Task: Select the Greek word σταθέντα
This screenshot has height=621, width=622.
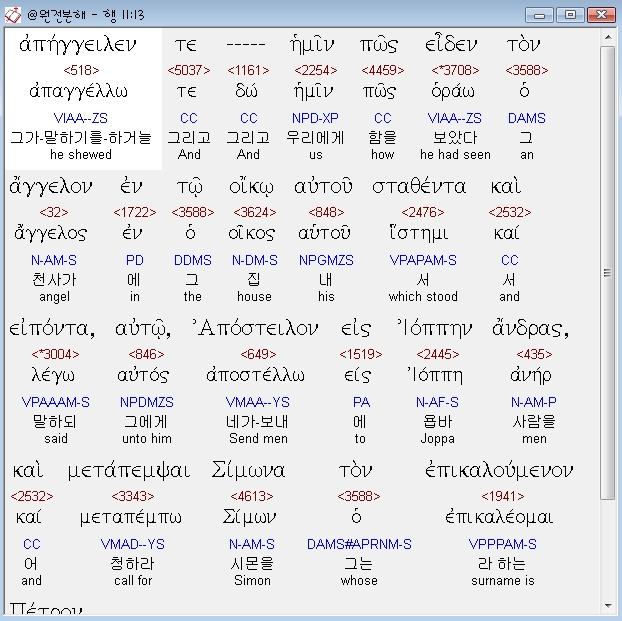Action: click(x=419, y=186)
